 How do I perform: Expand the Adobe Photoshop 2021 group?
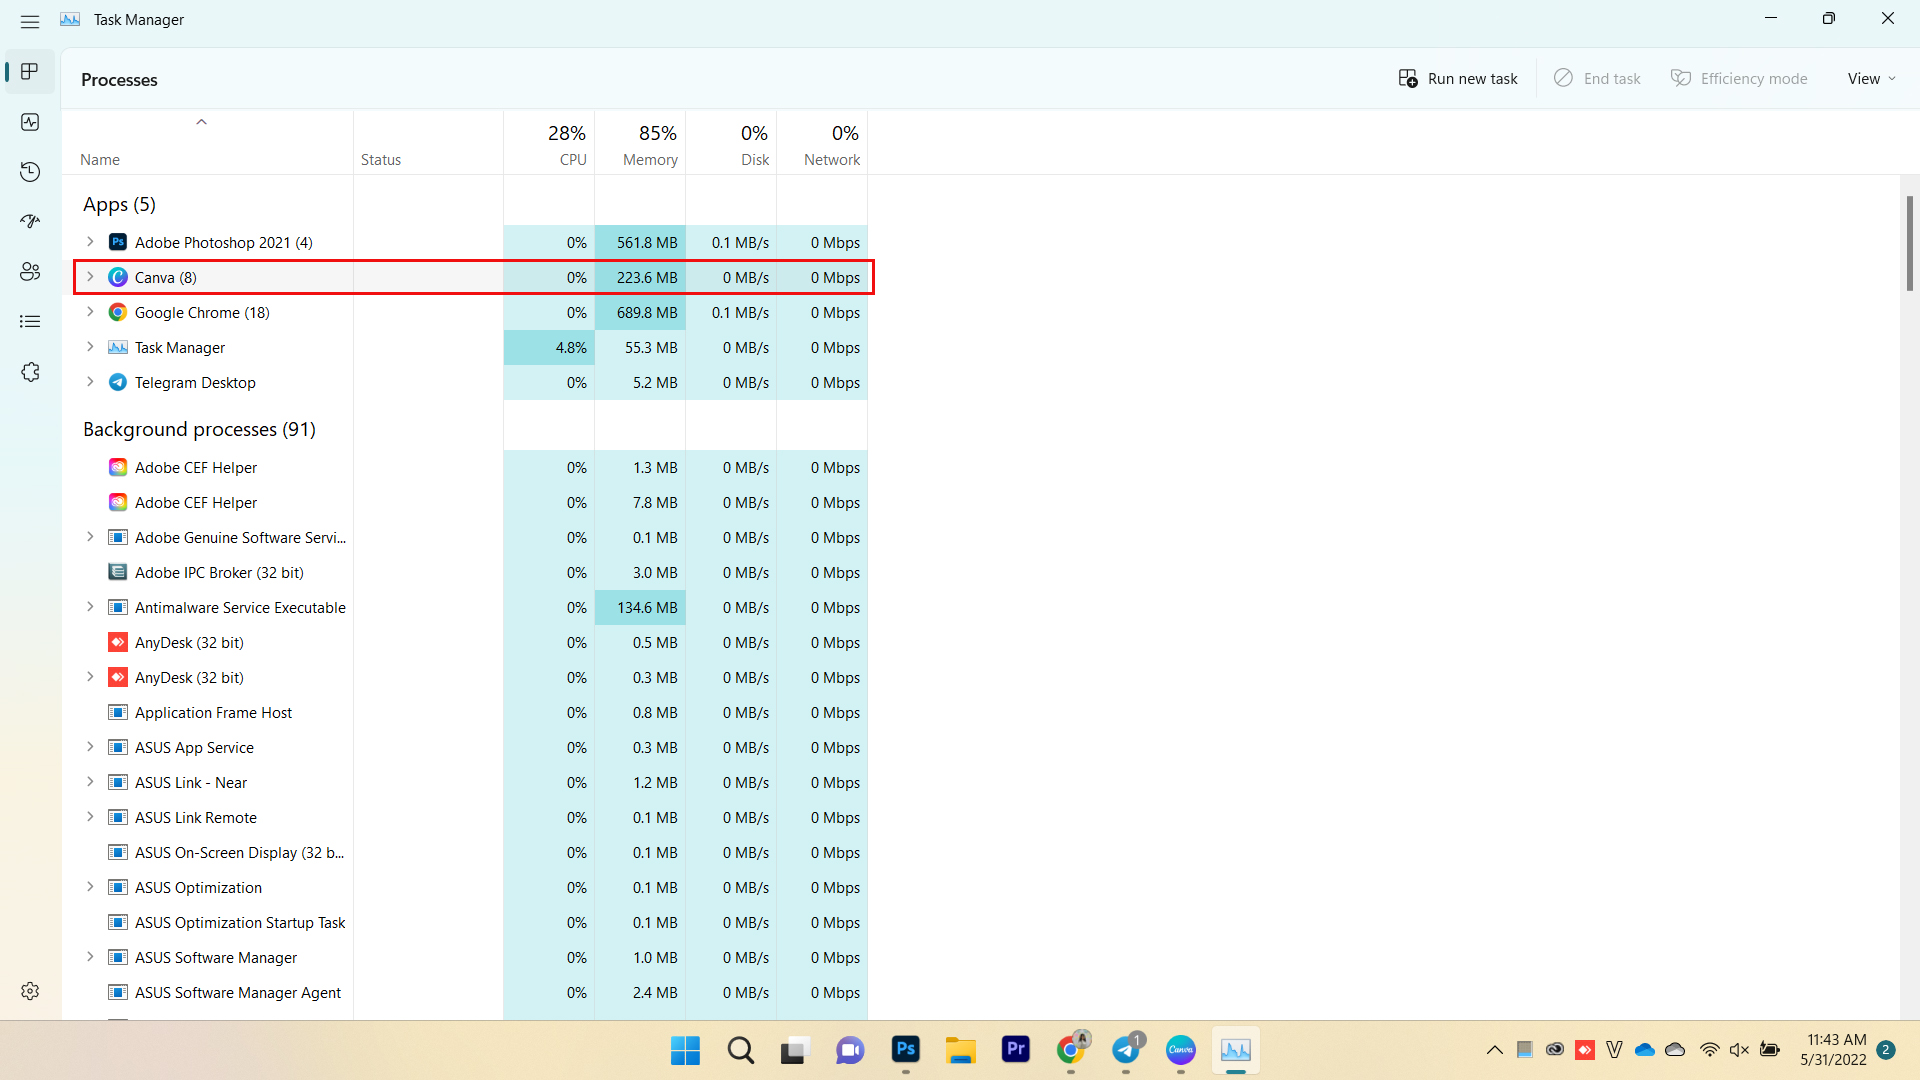click(90, 242)
